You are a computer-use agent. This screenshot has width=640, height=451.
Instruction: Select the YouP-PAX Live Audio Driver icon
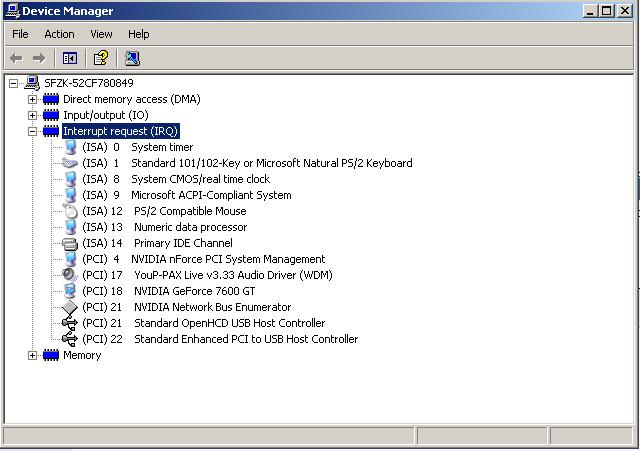pyautogui.click(x=70, y=275)
